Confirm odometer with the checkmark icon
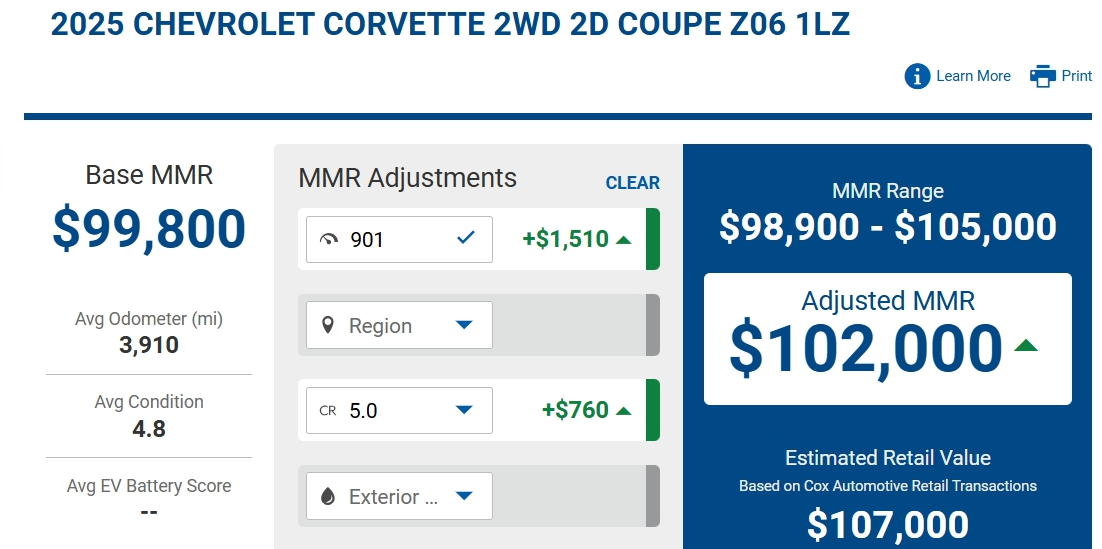 click(x=465, y=238)
